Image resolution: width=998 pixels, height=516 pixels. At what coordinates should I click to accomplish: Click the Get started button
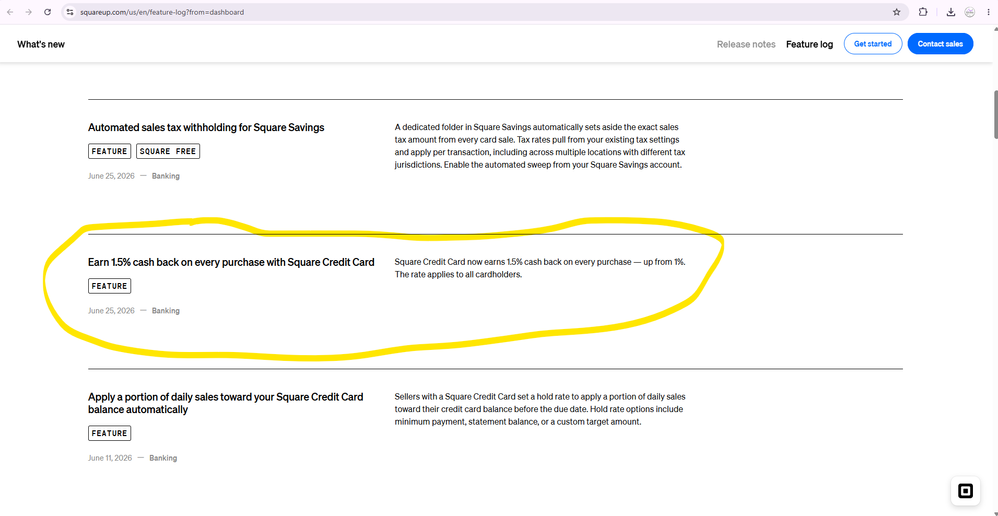click(x=873, y=44)
